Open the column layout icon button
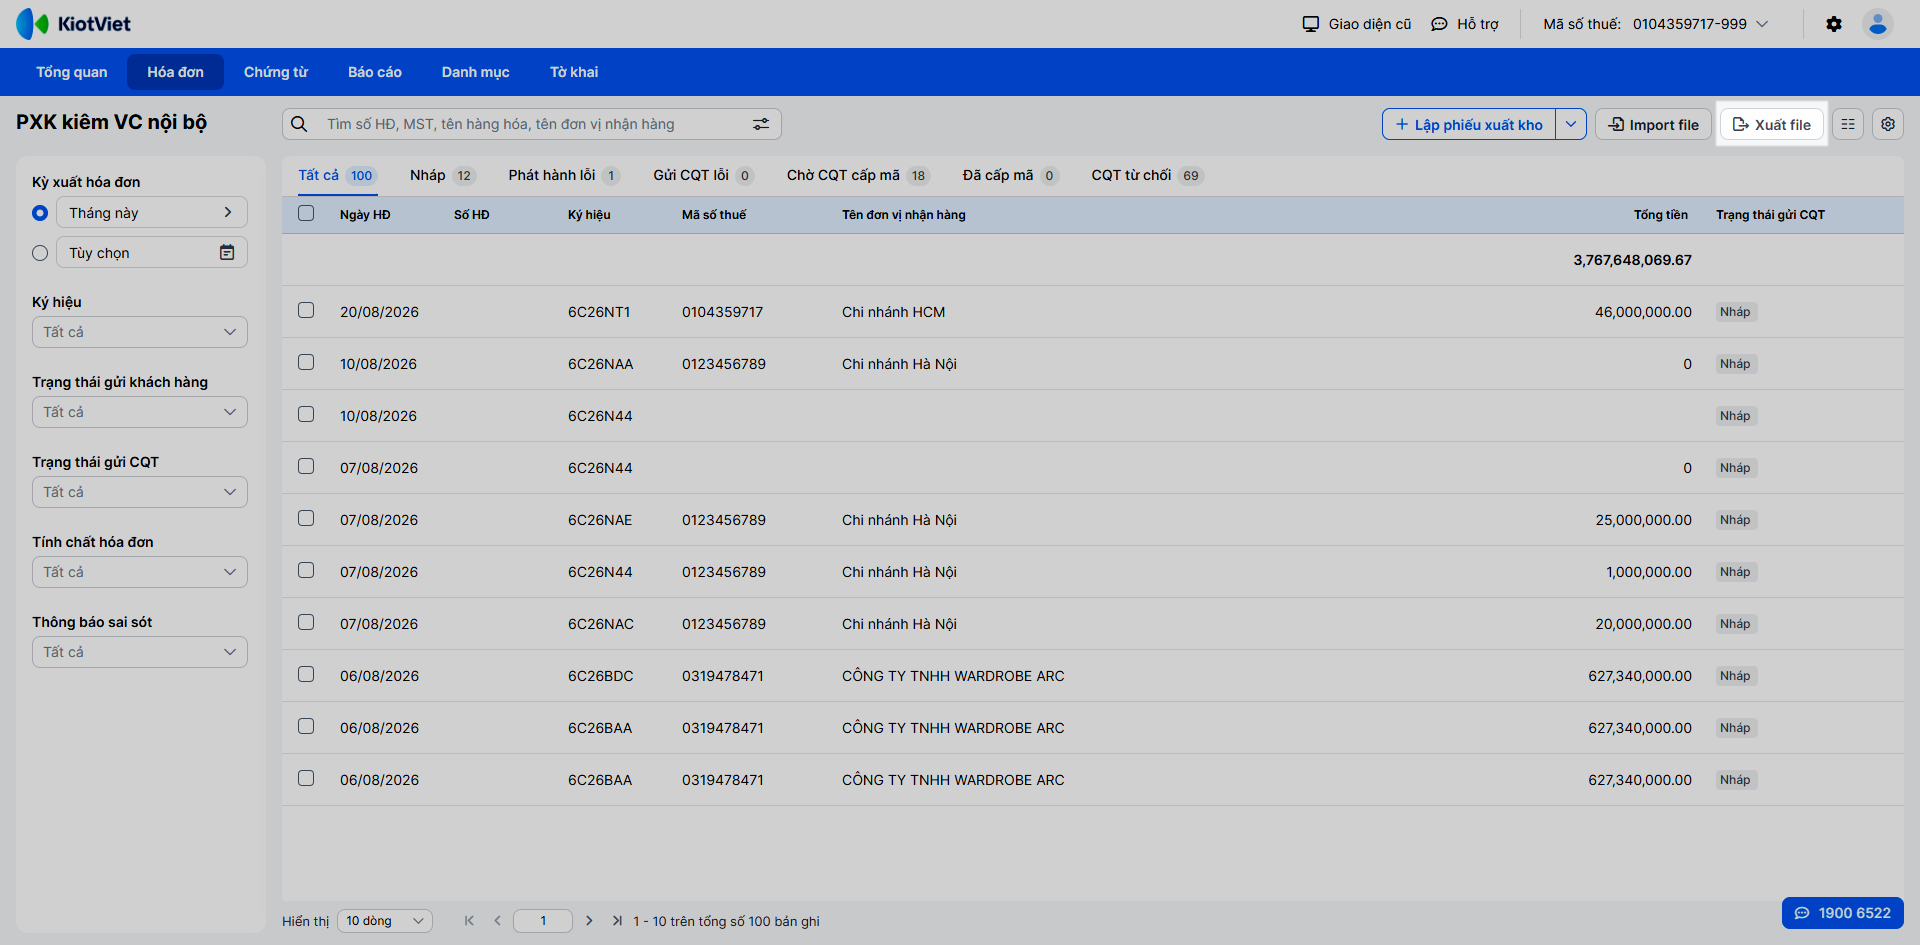1920x945 pixels. coord(1848,124)
